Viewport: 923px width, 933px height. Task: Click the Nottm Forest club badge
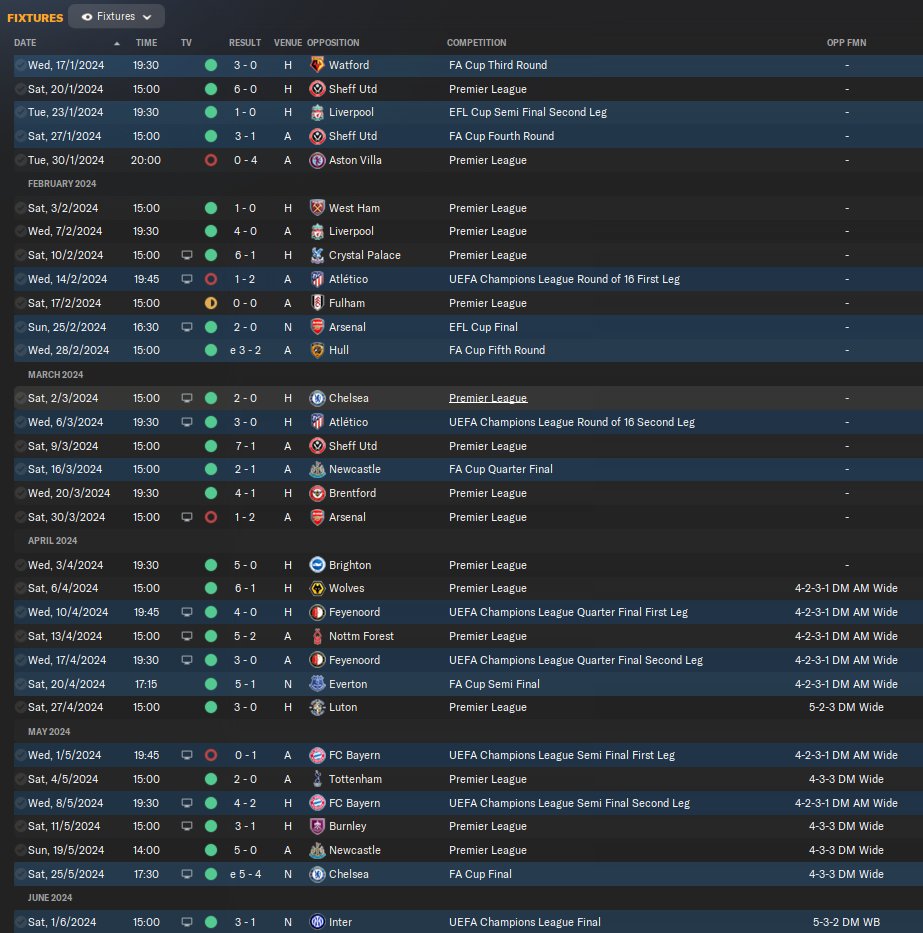(317, 636)
